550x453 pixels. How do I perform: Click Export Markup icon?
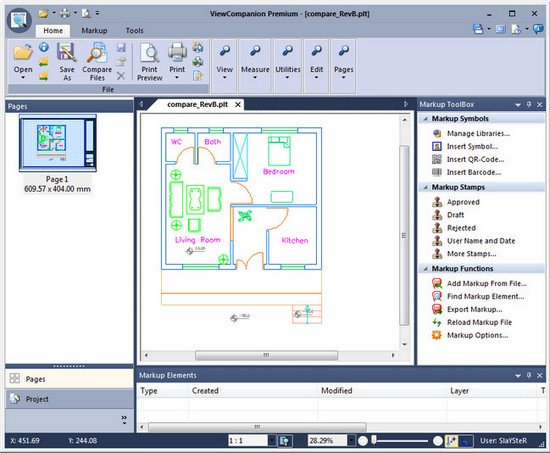pos(437,309)
